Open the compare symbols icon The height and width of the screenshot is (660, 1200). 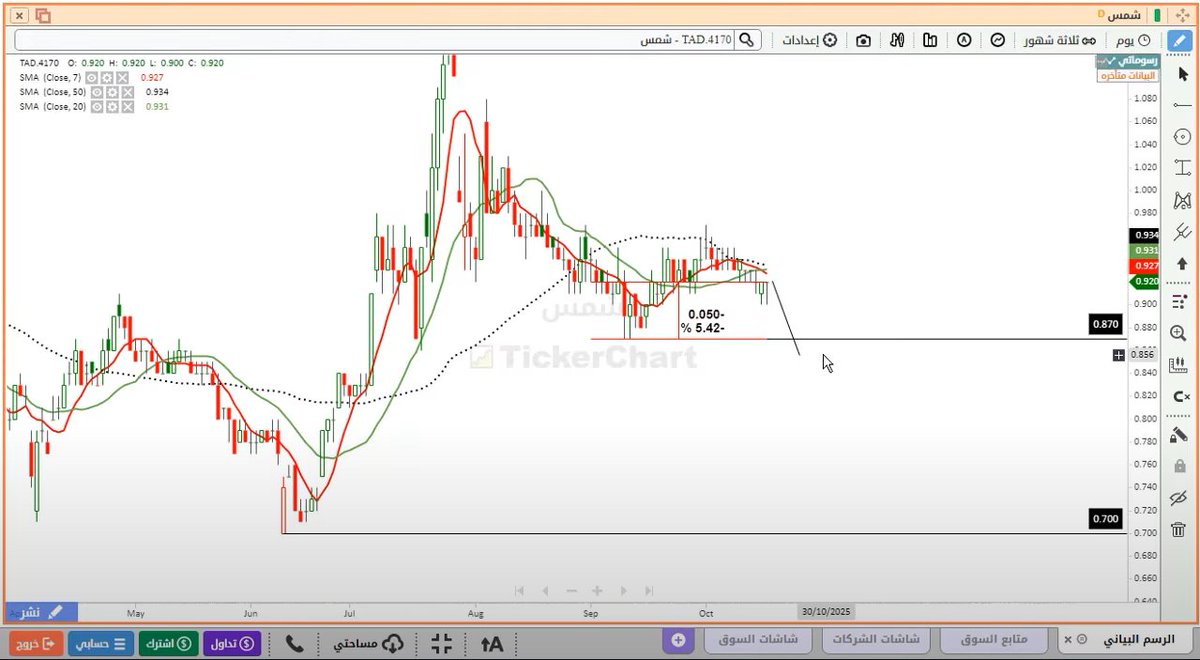[897, 40]
